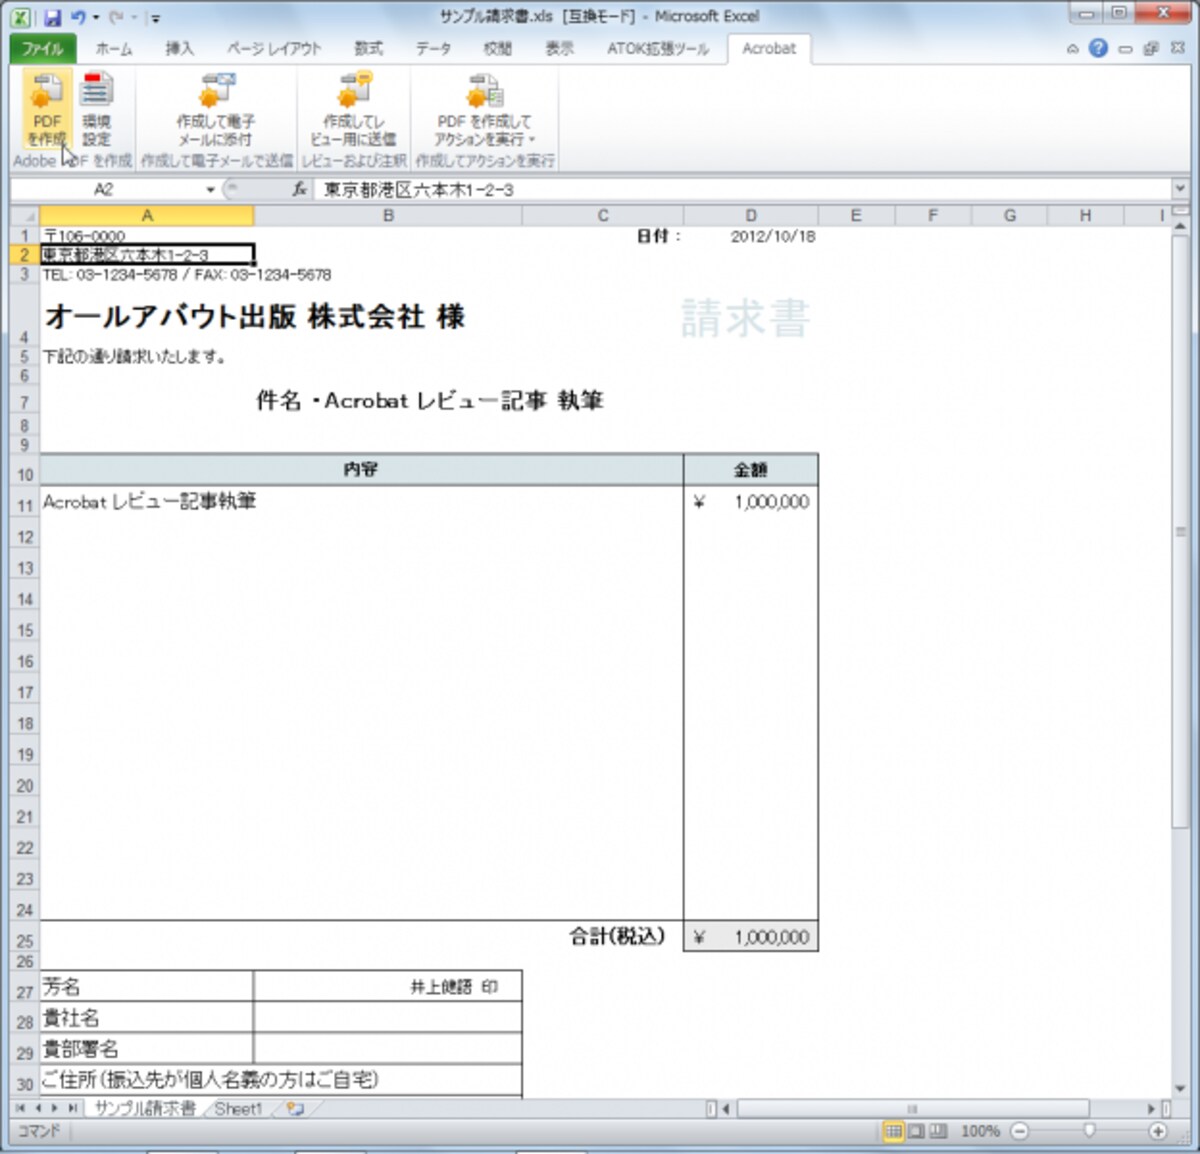The image size is (1200, 1154).
Task: Click the Name Box showing A2
Action: coord(104,189)
